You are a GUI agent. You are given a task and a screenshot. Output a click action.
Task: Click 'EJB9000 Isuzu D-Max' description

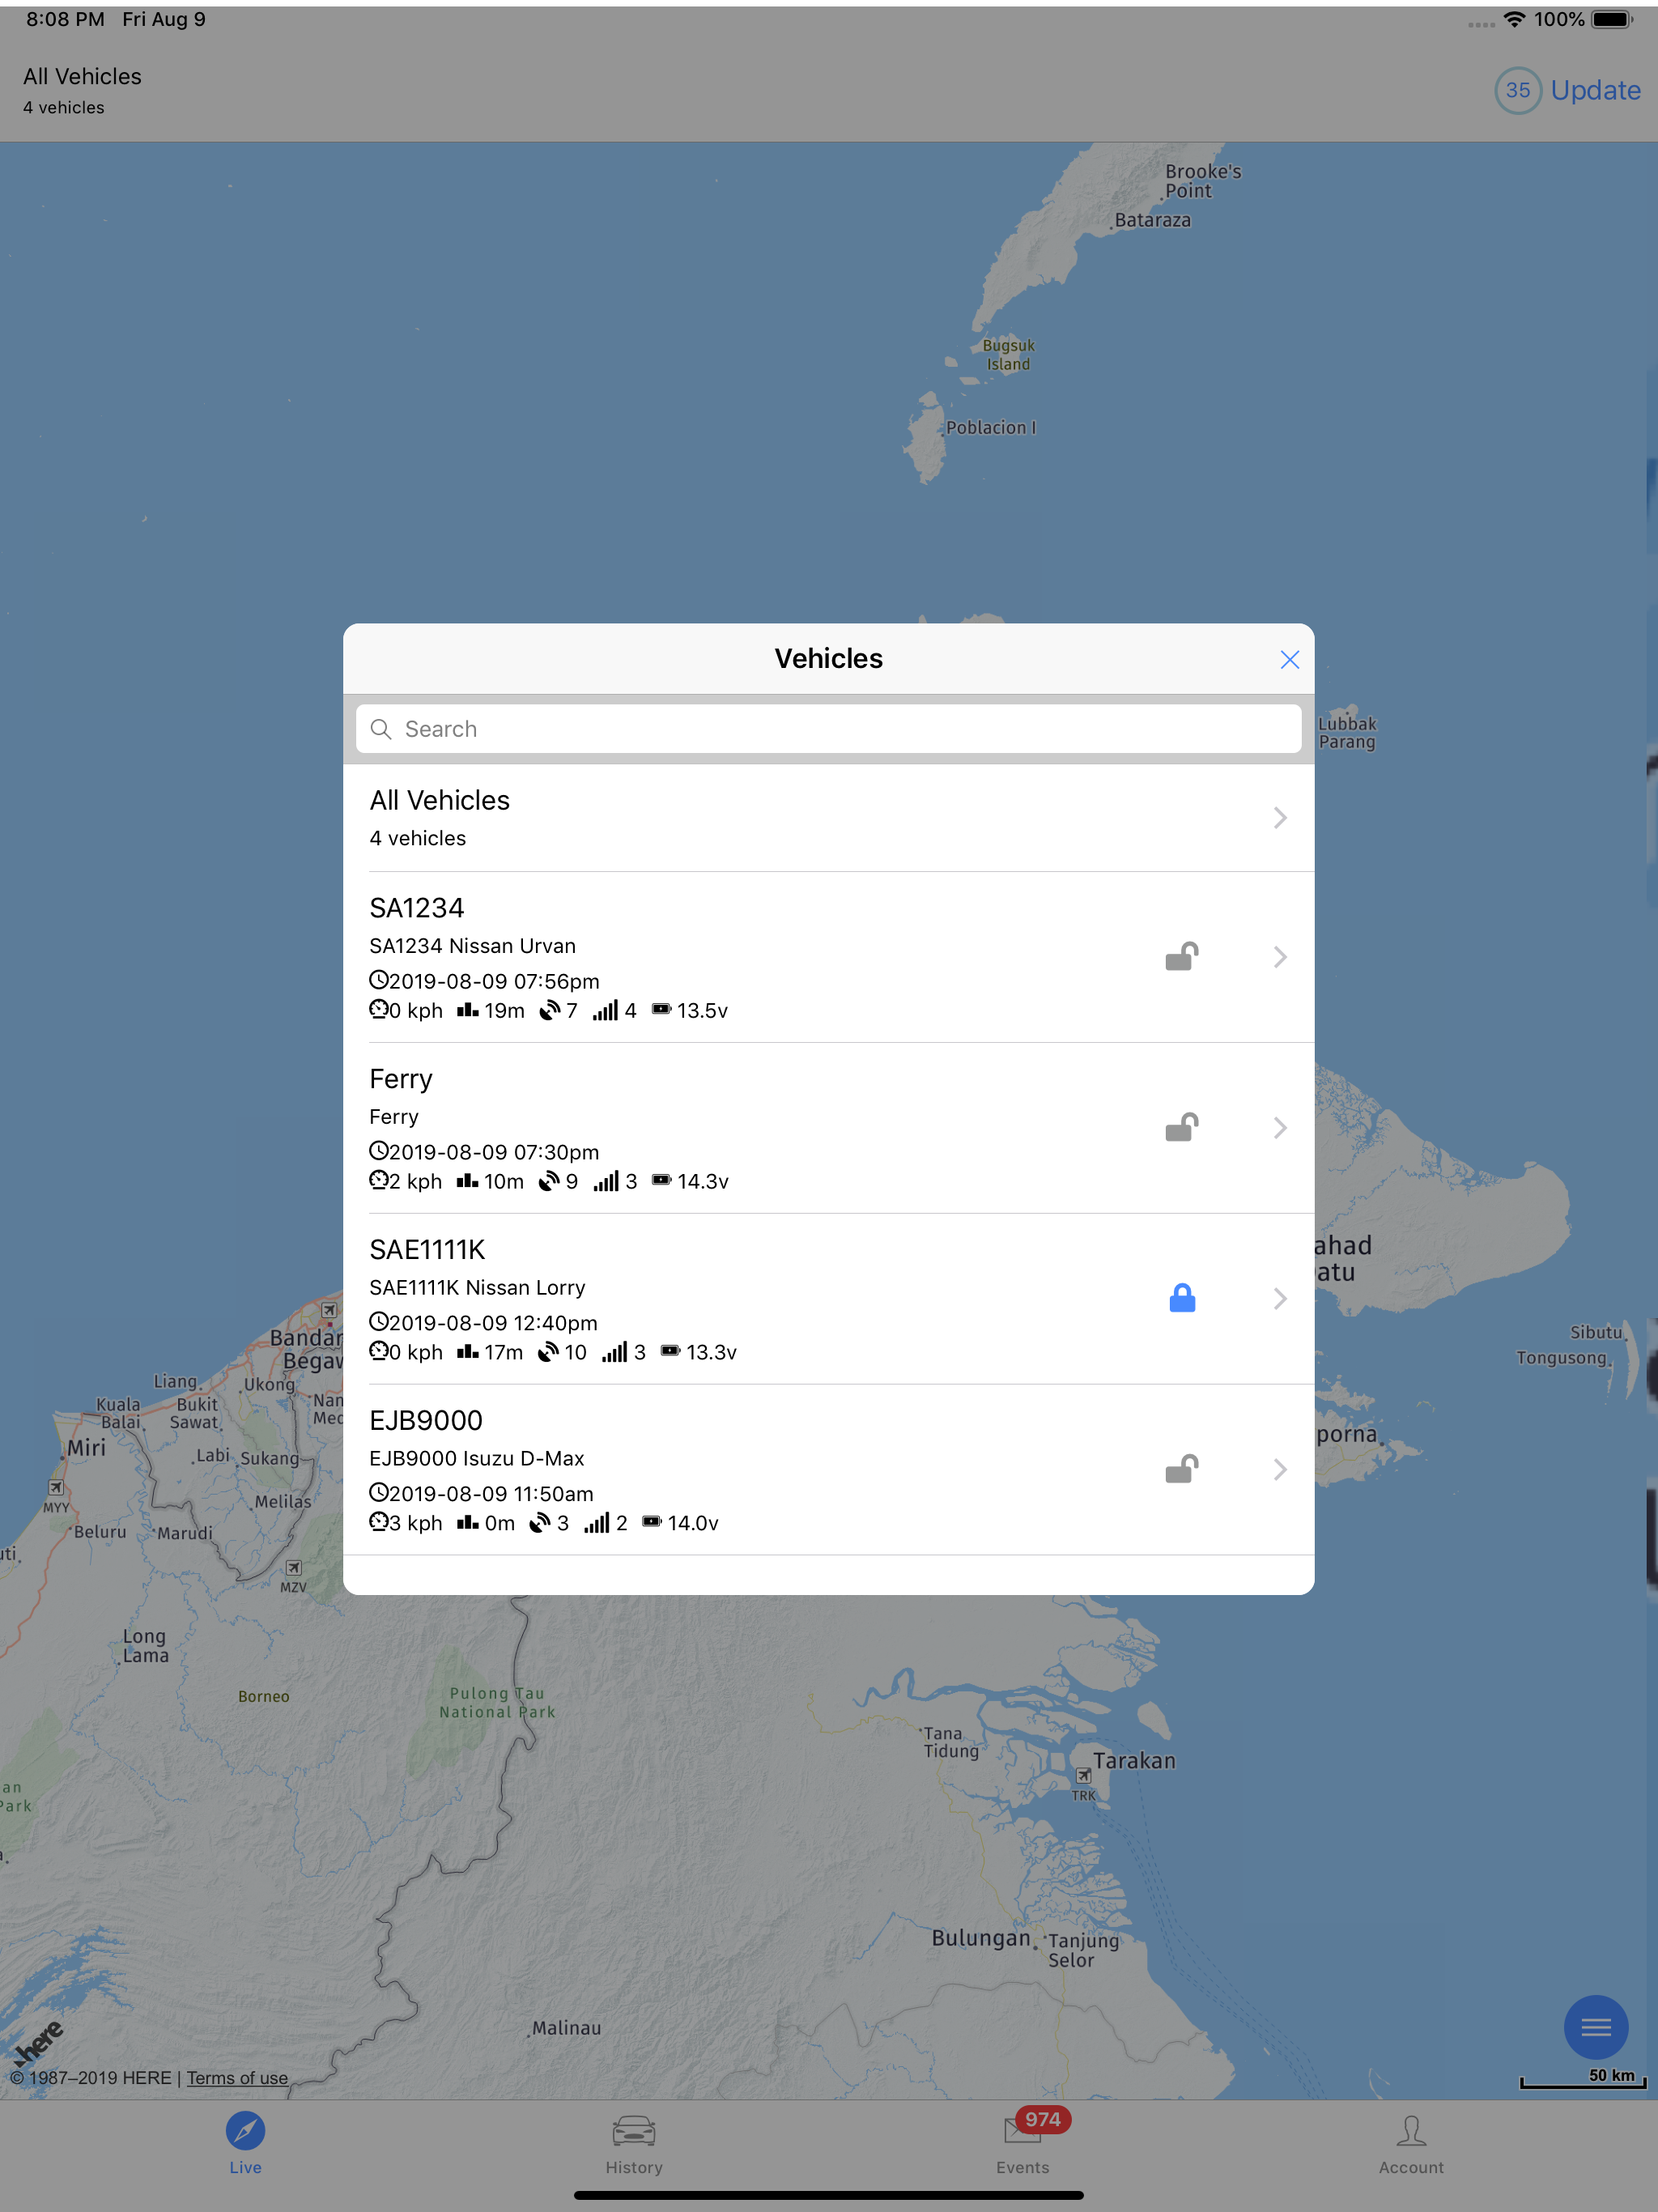click(x=477, y=1459)
